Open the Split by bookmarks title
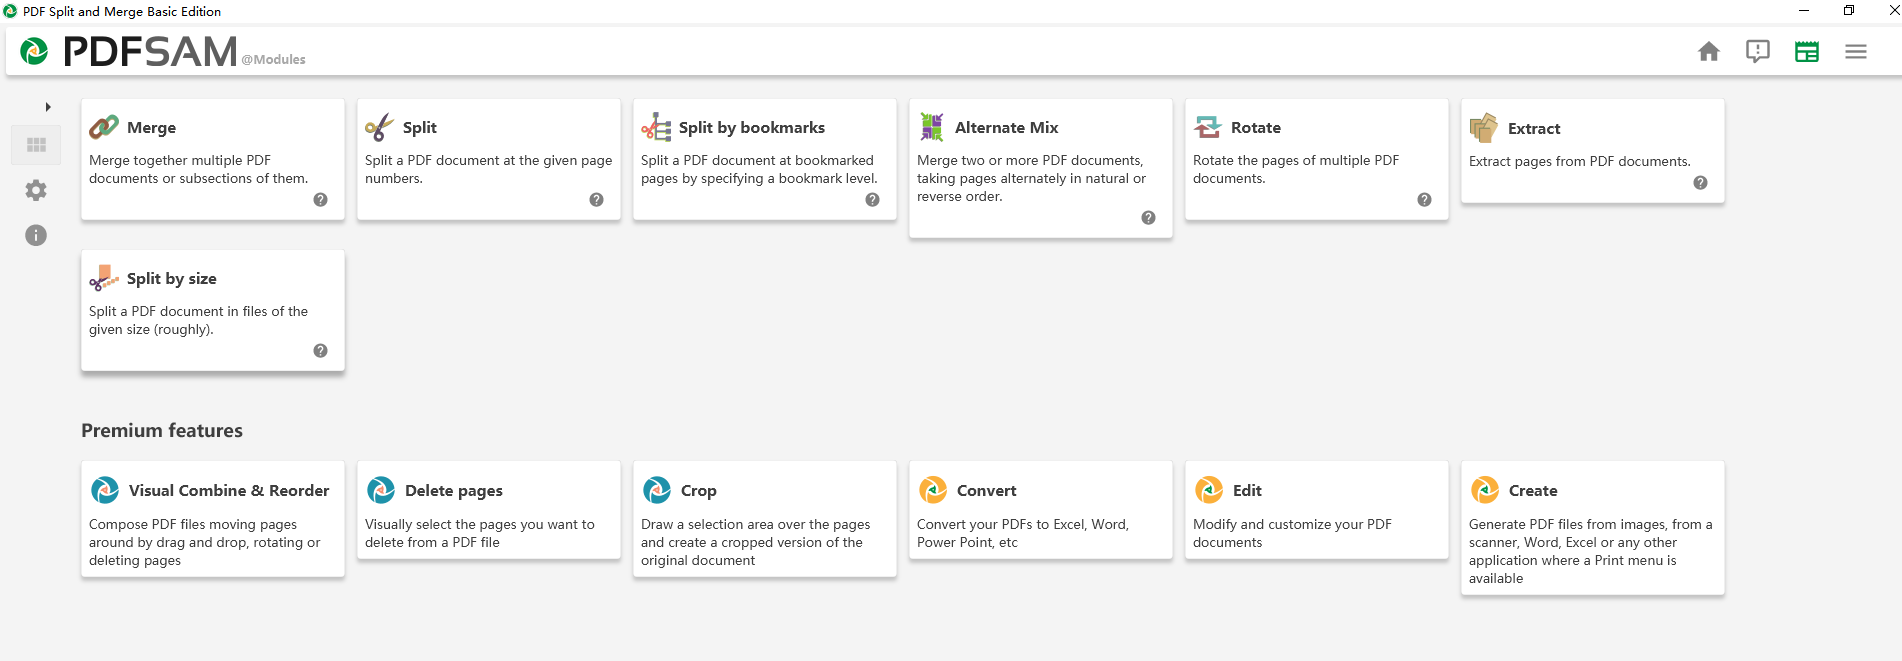The height and width of the screenshot is (661, 1902). (752, 128)
